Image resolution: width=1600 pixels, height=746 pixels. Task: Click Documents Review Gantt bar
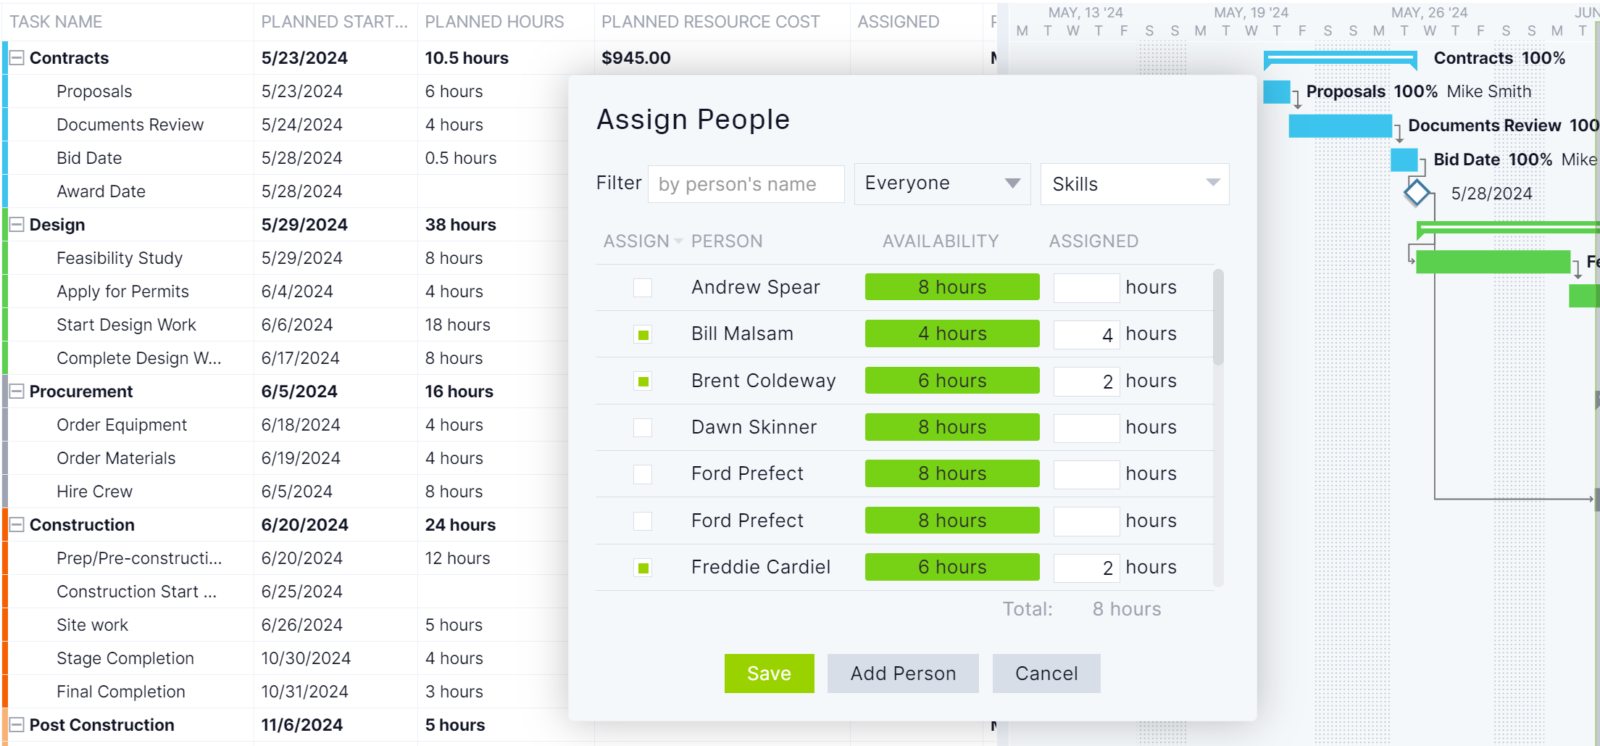[x=1339, y=126]
